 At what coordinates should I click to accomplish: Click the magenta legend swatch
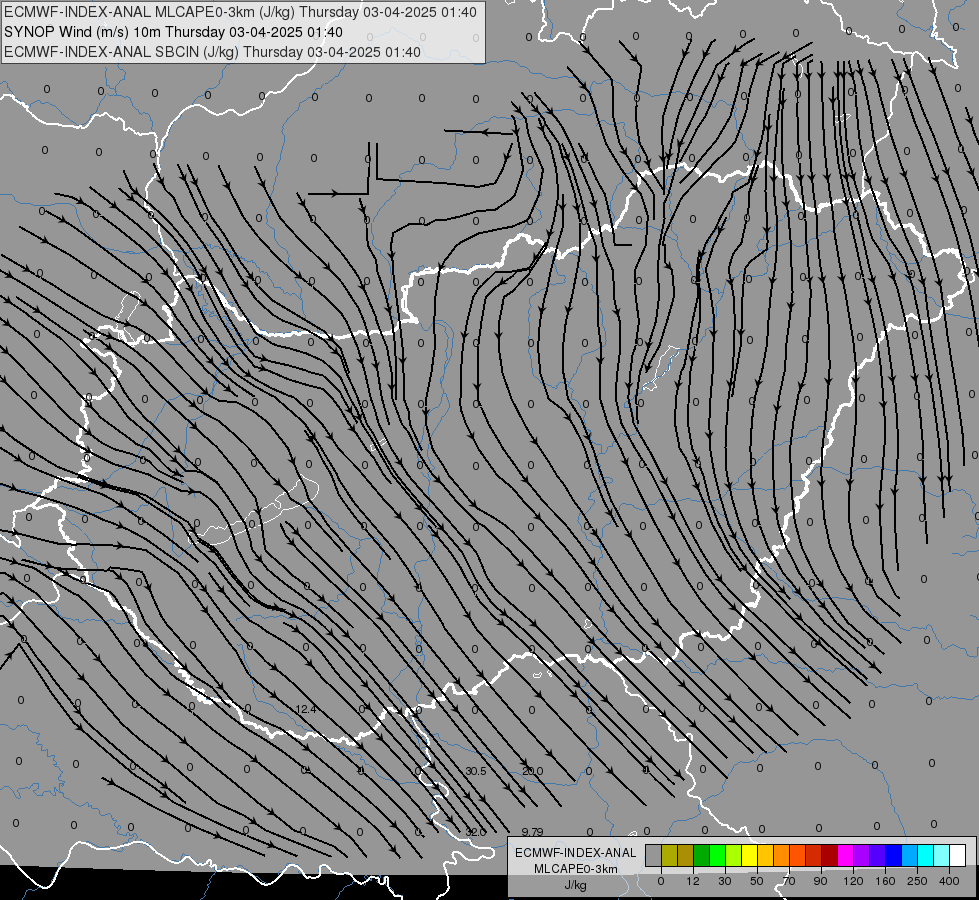(x=845, y=855)
